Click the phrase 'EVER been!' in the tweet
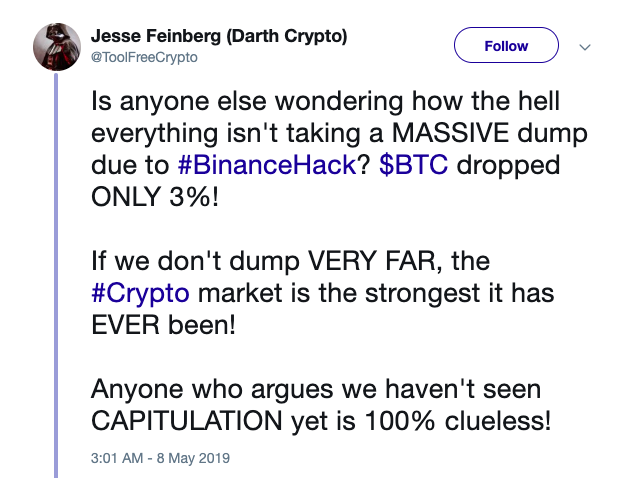Screen dimensions: 621x478 pyautogui.click(x=163, y=325)
